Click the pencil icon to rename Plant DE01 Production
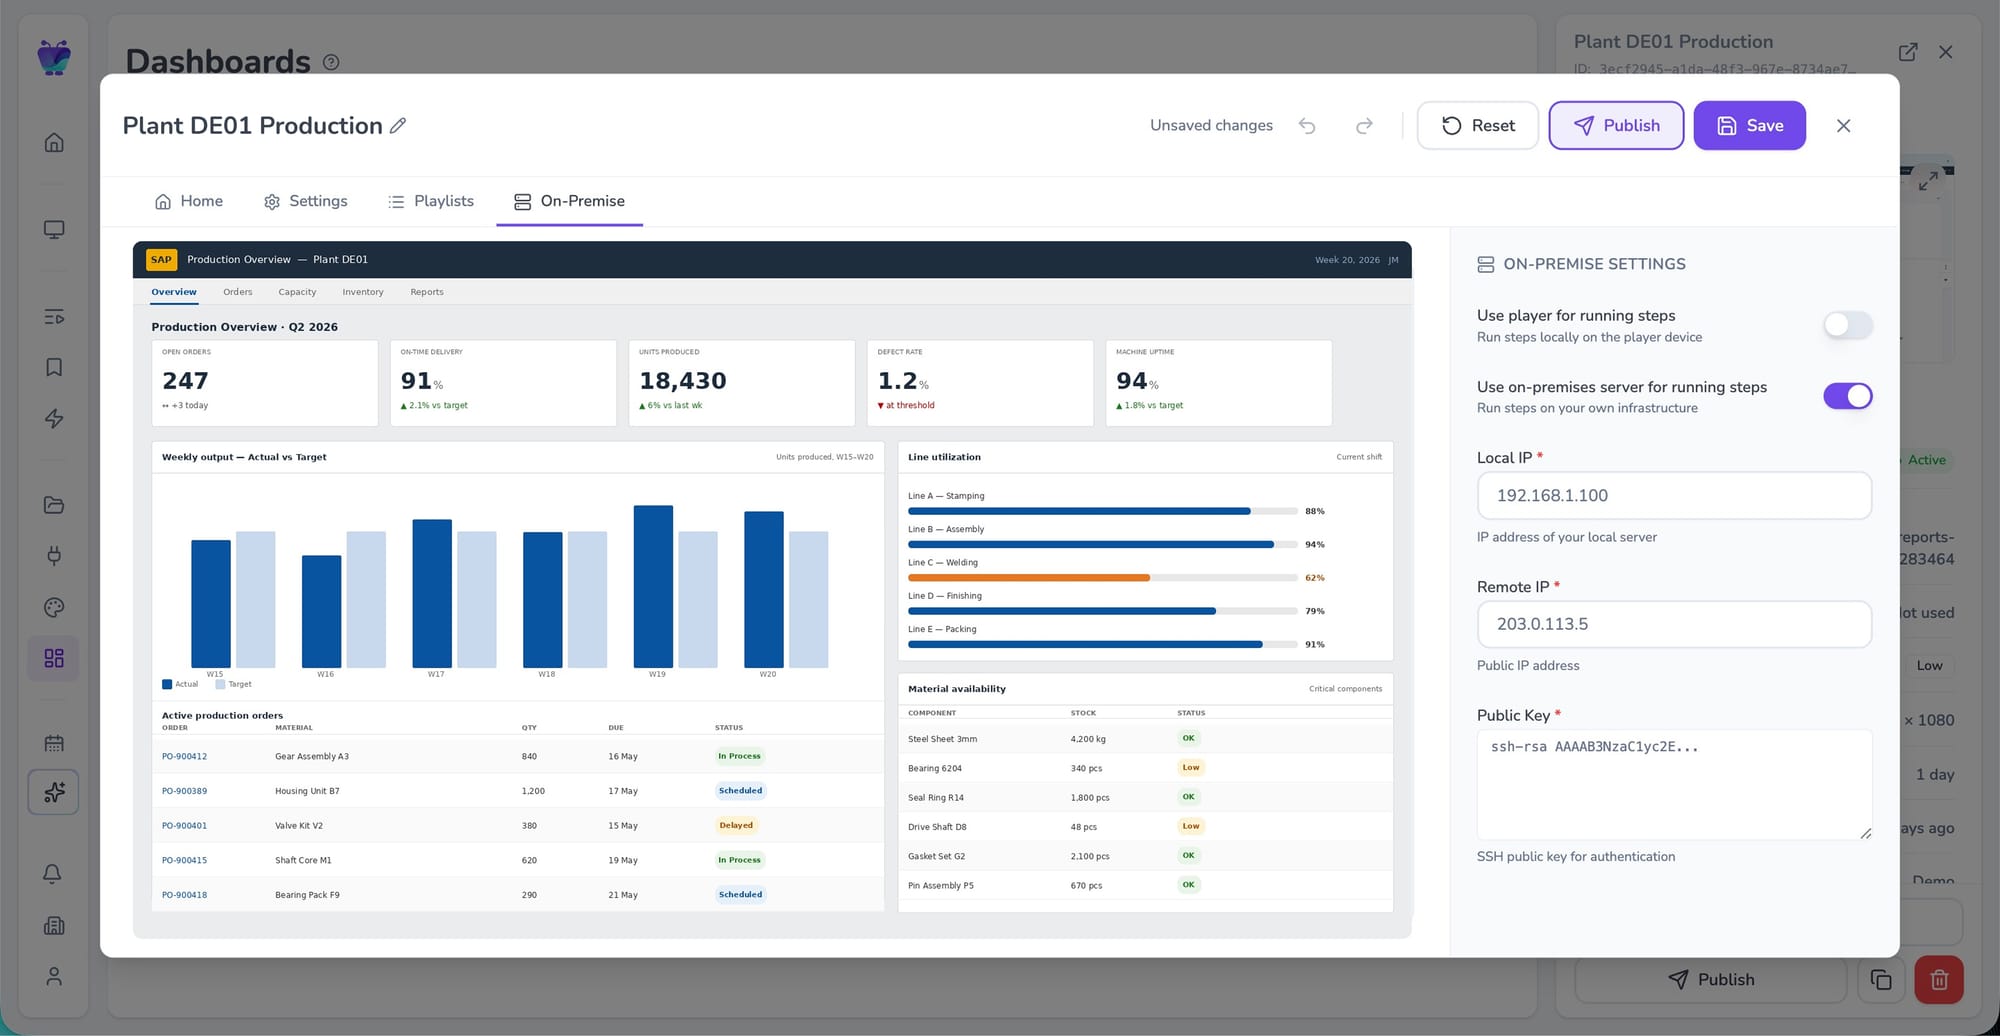This screenshot has width=2000, height=1036. tap(398, 125)
